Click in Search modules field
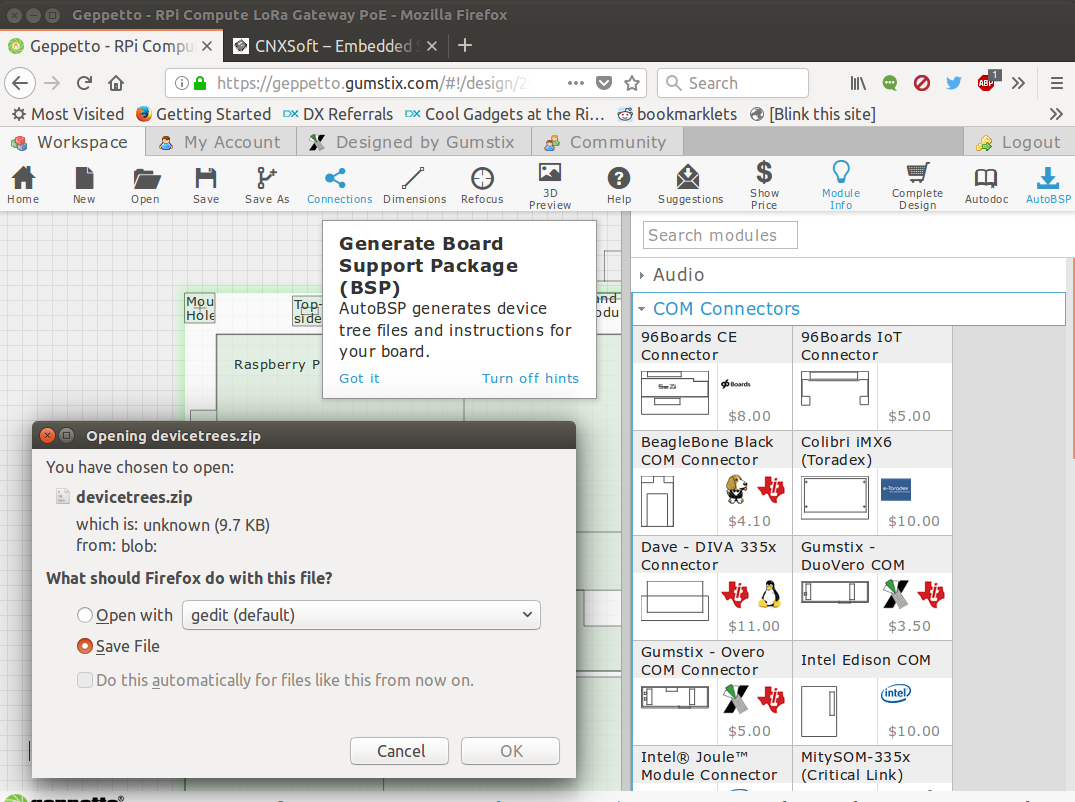The image size is (1075, 802). coord(720,235)
